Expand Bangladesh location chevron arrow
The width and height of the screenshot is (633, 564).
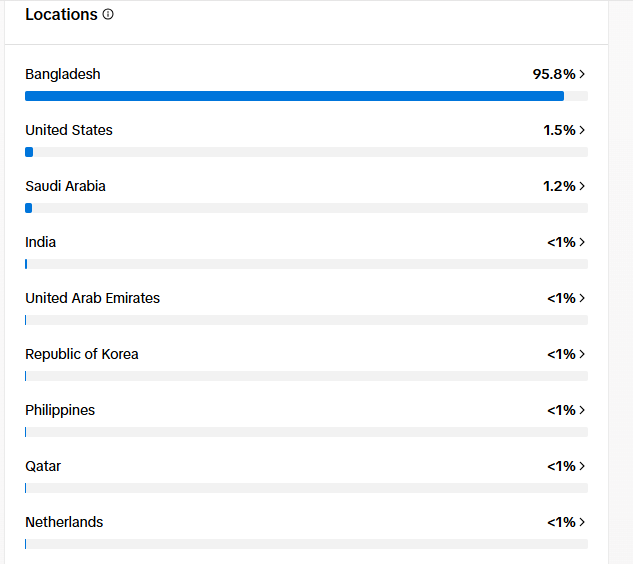582,74
